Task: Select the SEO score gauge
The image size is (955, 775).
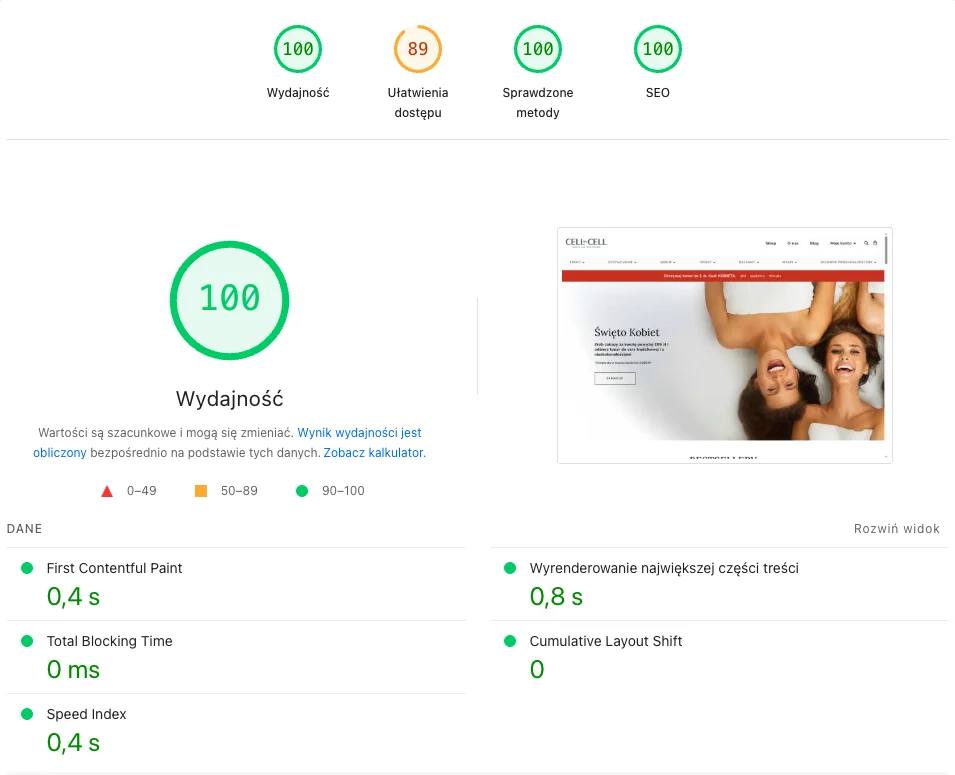Action: click(x=658, y=50)
